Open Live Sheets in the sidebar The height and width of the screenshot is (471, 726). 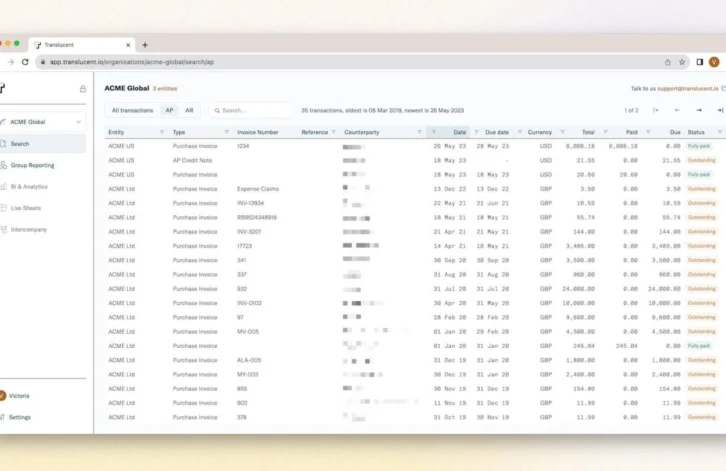[26, 208]
